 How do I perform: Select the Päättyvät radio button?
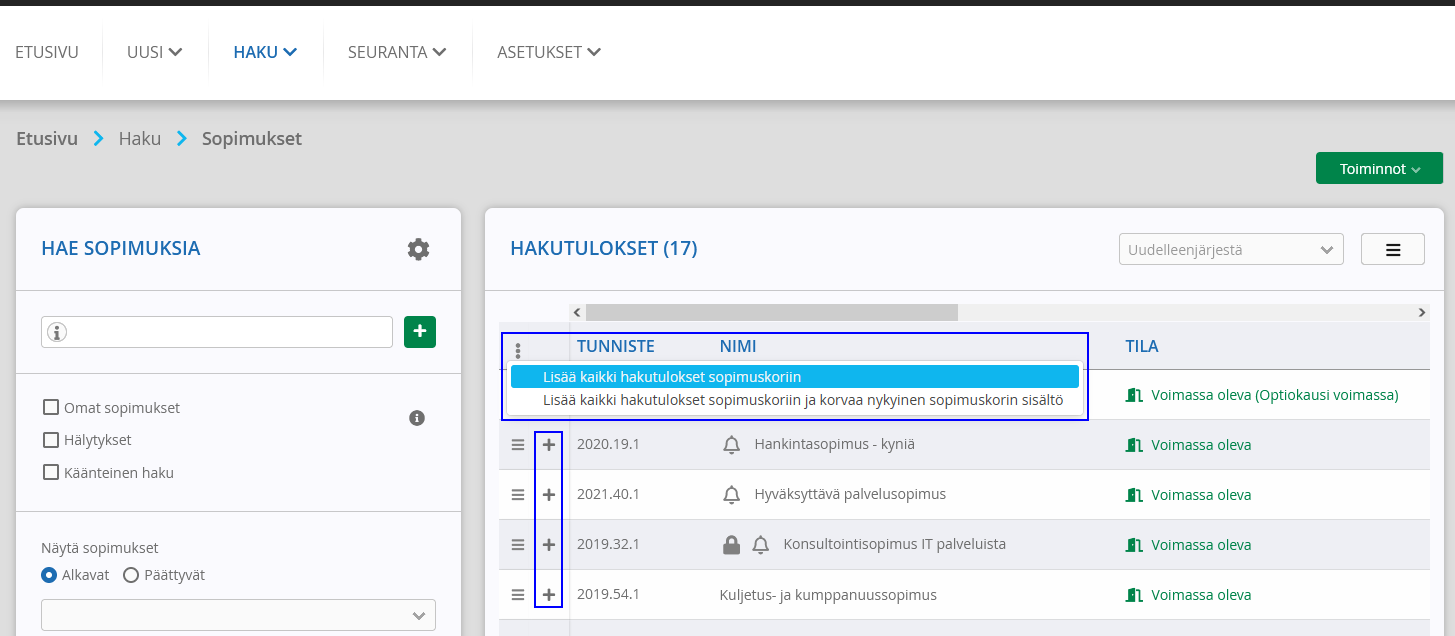[x=131, y=575]
